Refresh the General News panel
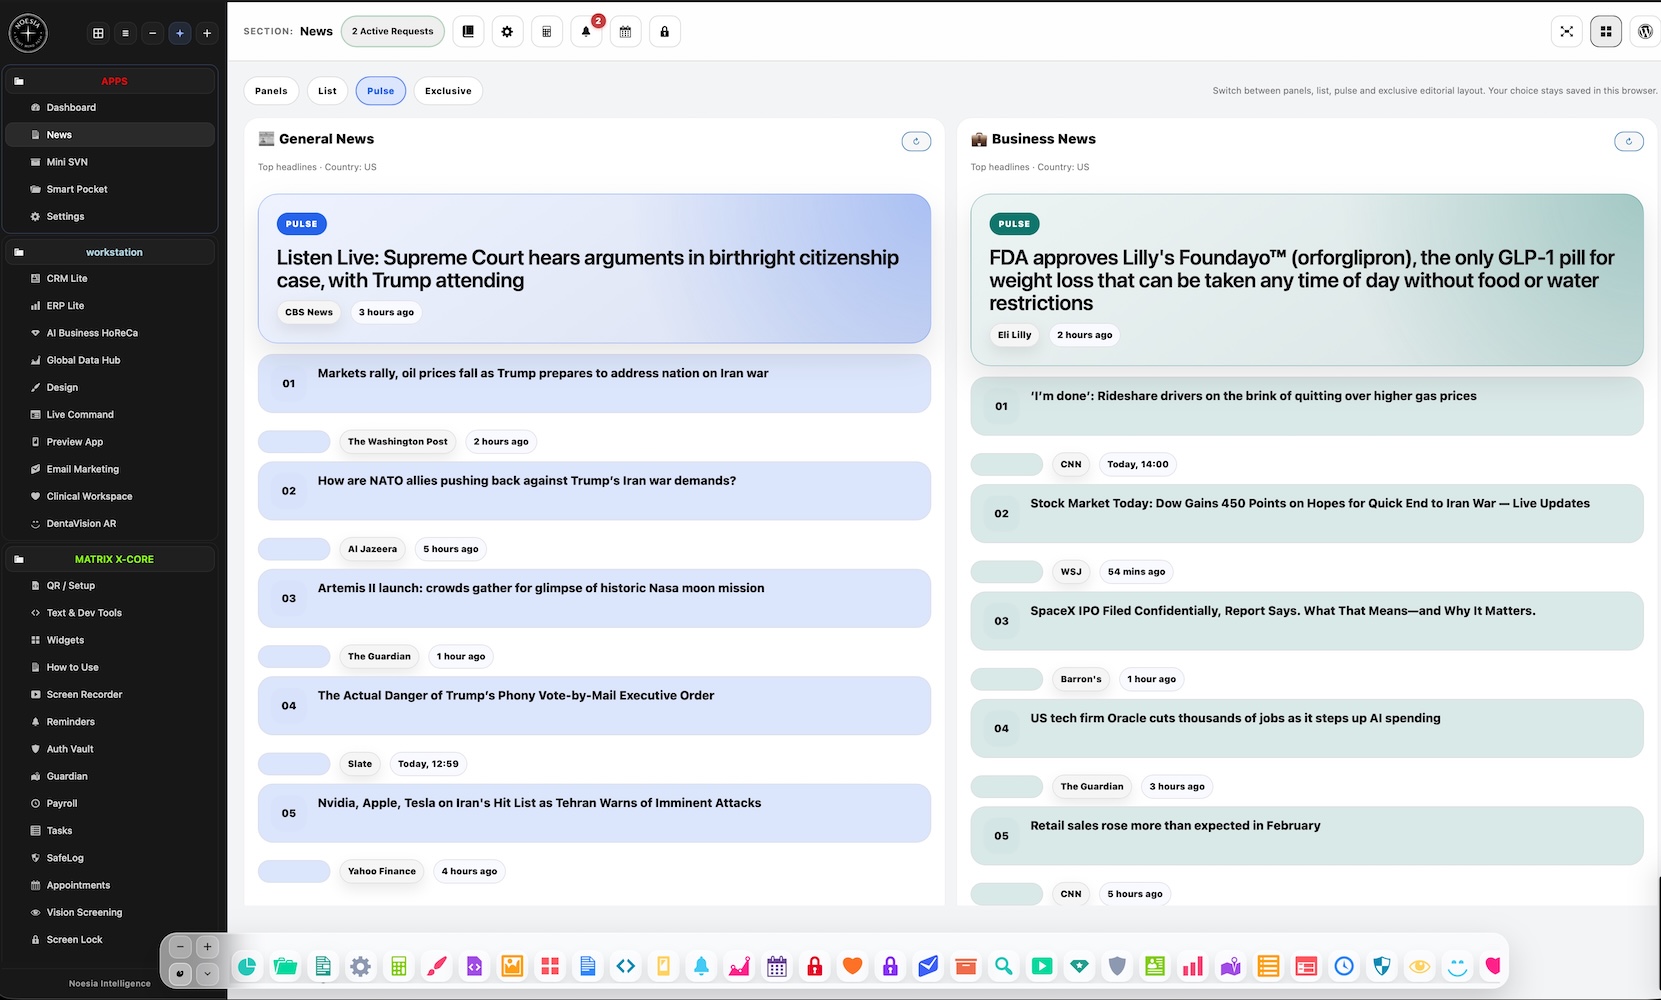The height and width of the screenshot is (1000, 1661). pos(916,141)
